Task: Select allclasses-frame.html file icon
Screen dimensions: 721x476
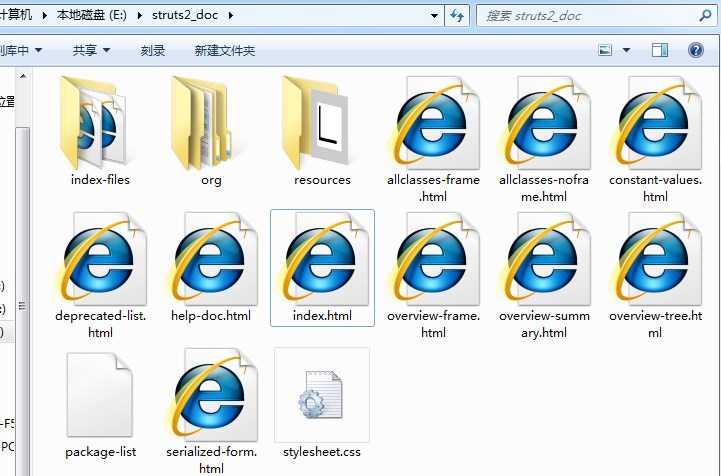Action: point(435,123)
